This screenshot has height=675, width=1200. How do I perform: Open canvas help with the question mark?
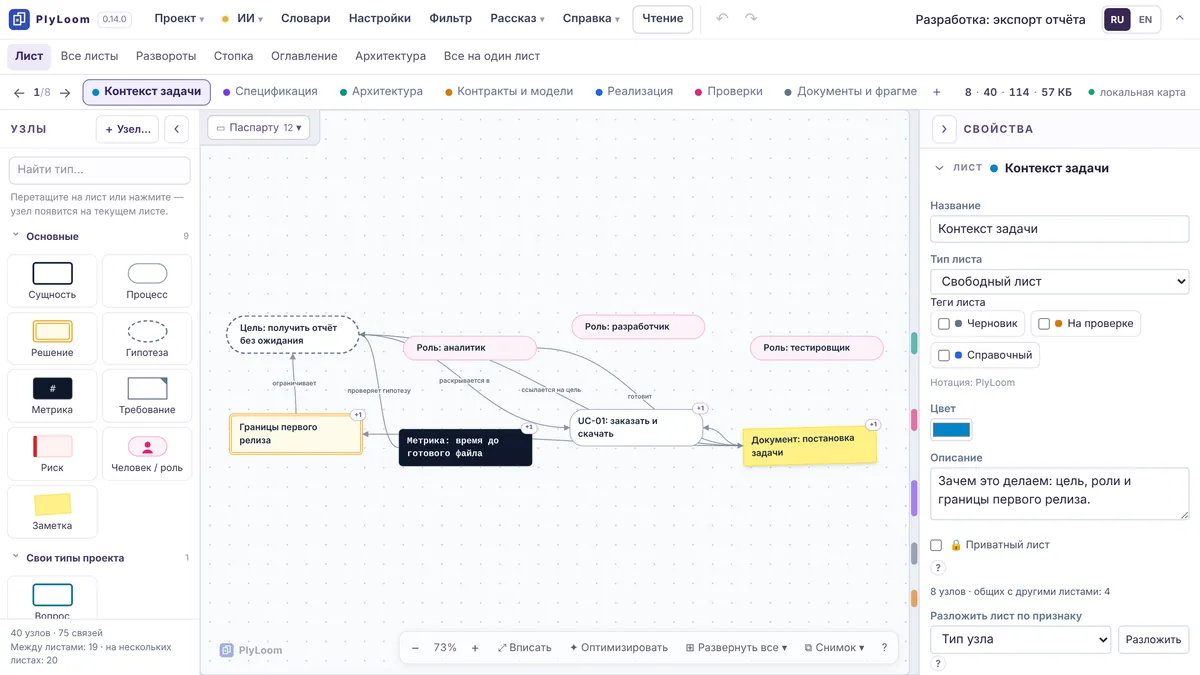pos(884,648)
